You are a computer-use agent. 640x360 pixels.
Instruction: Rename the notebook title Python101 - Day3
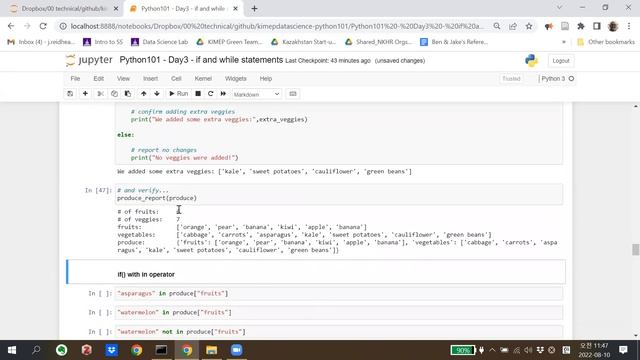pyautogui.click(x=201, y=60)
